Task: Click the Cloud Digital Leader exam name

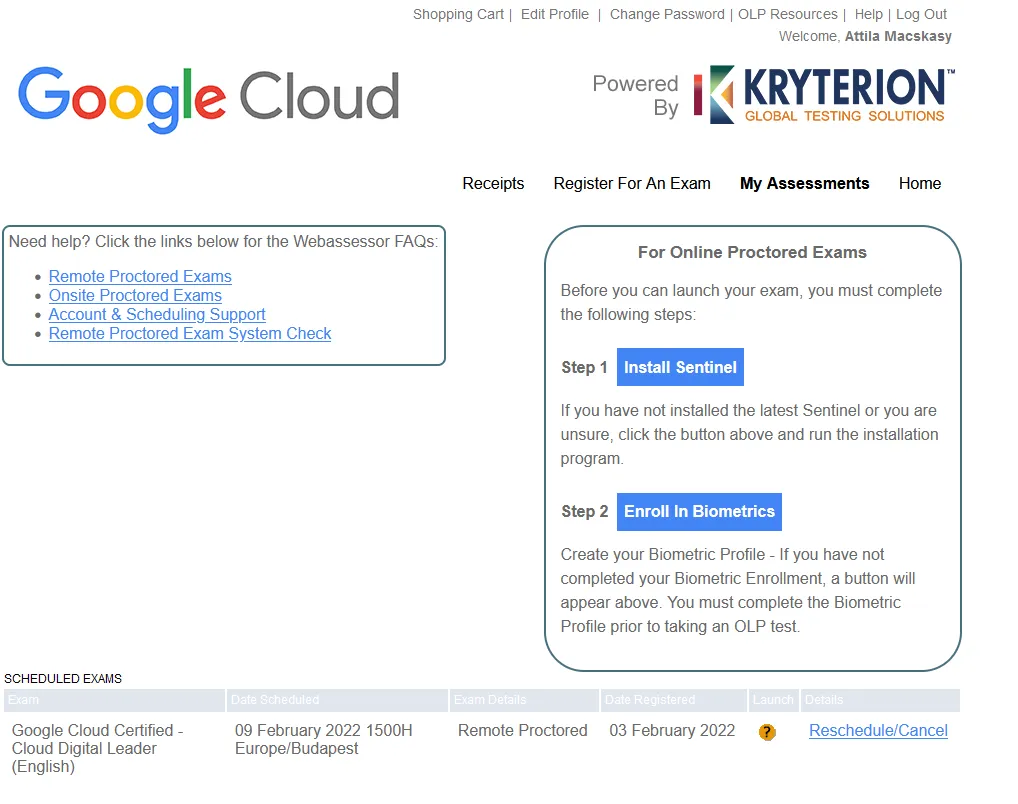Action: click(x=97, y=748)
